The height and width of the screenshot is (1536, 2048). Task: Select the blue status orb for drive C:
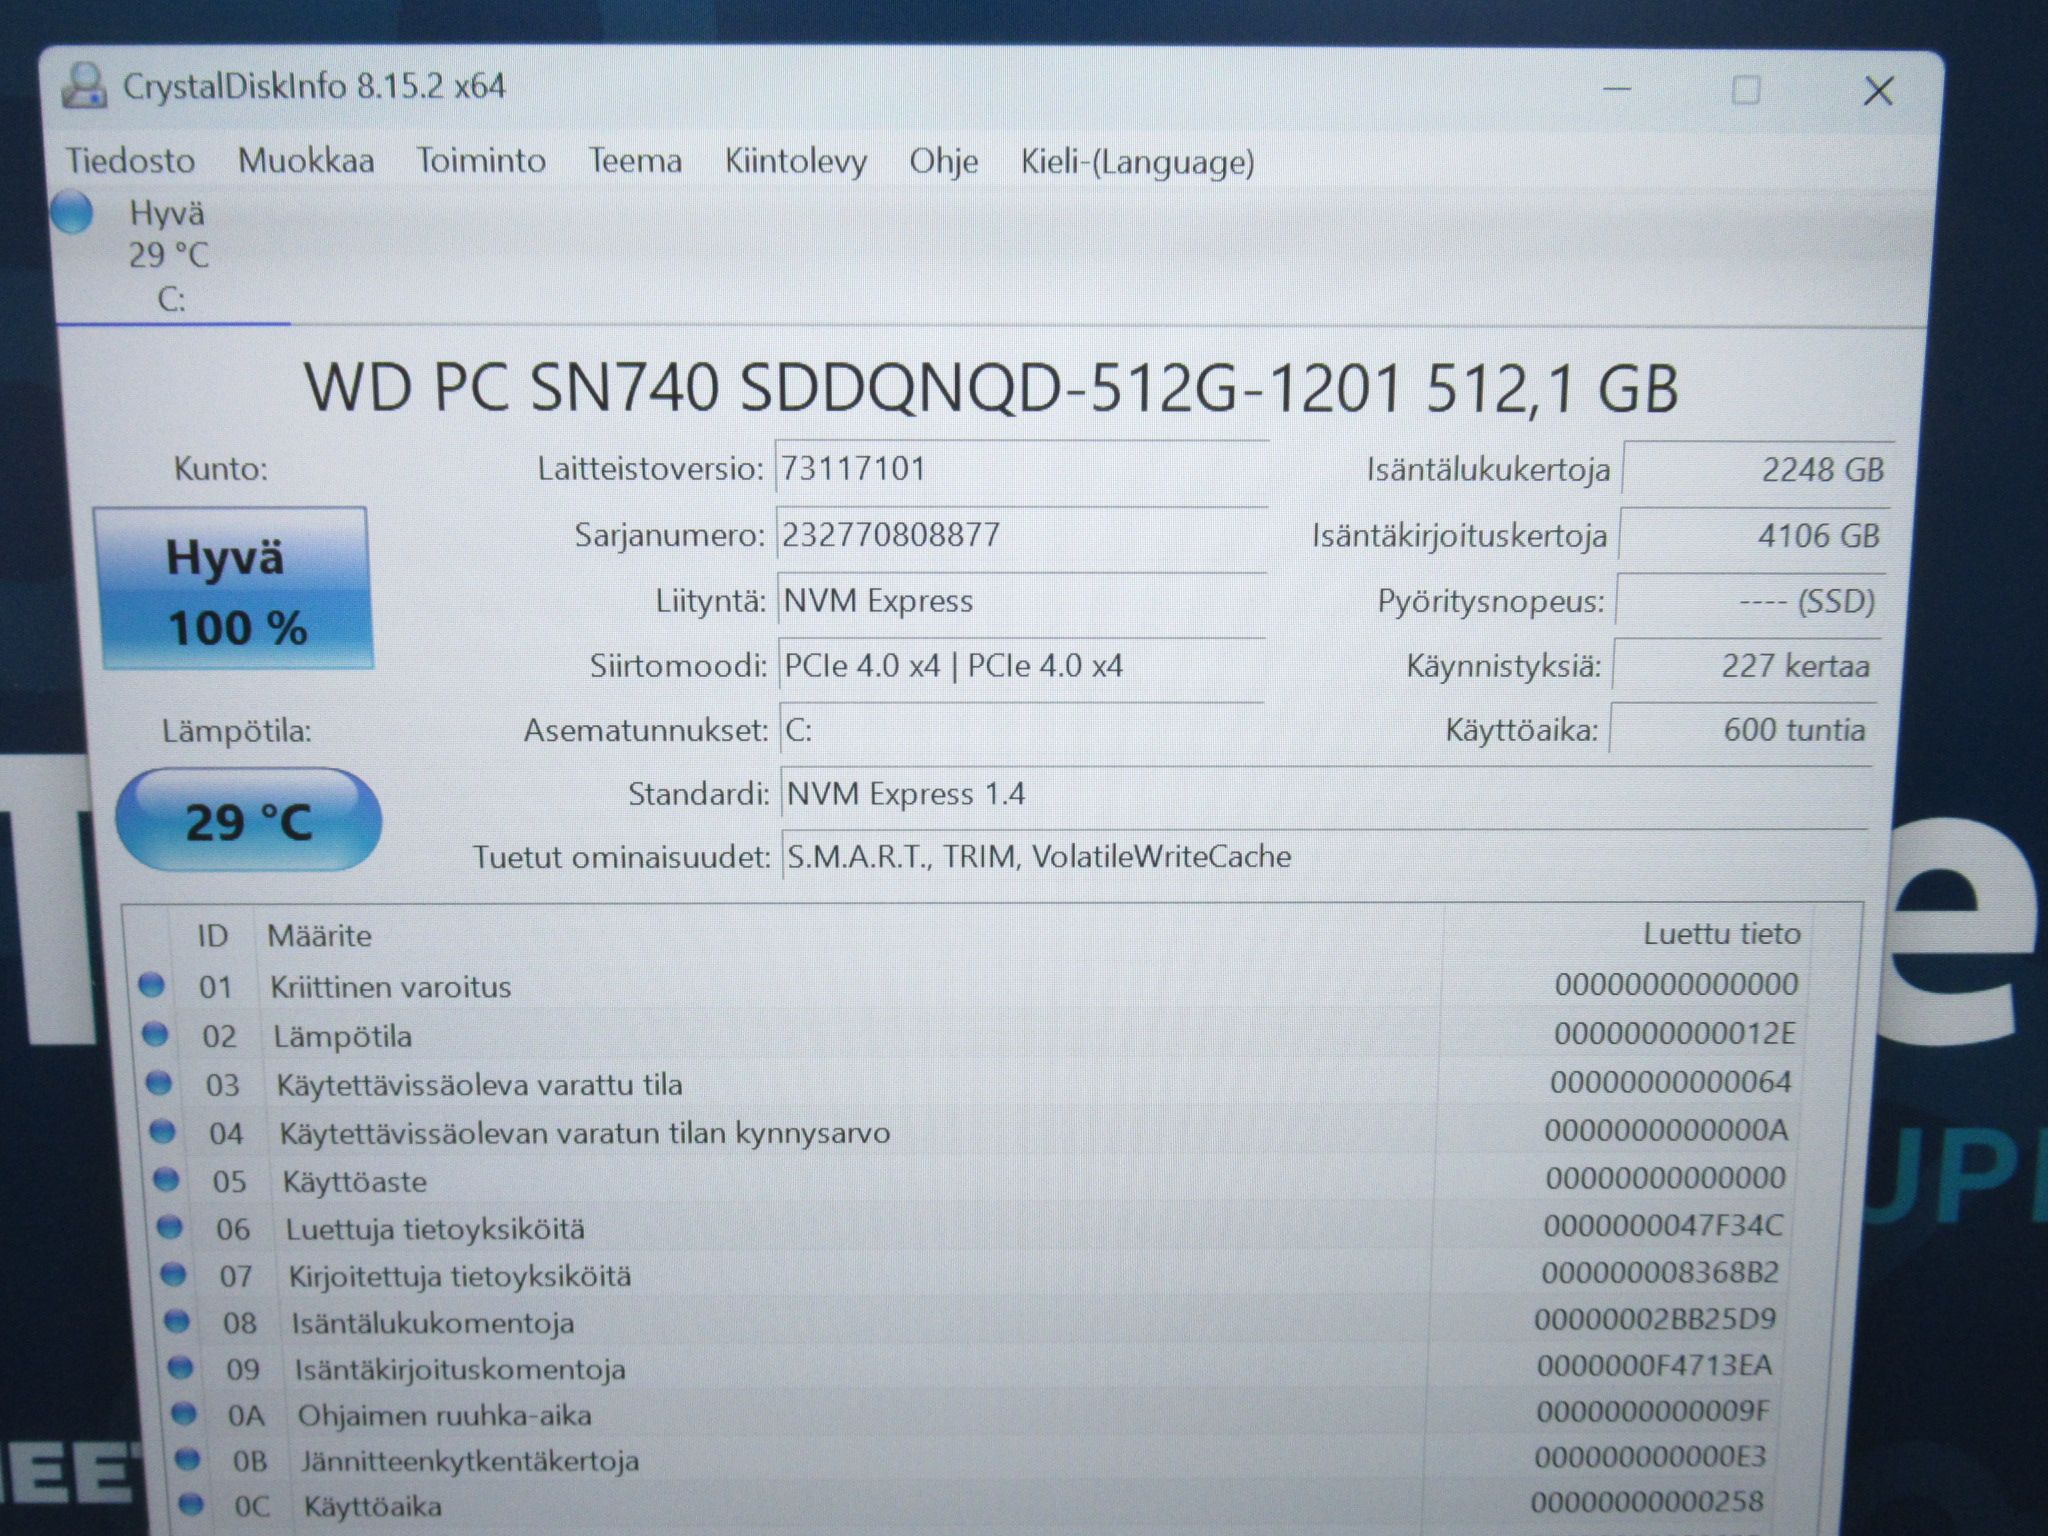click(x=72, y=213)
